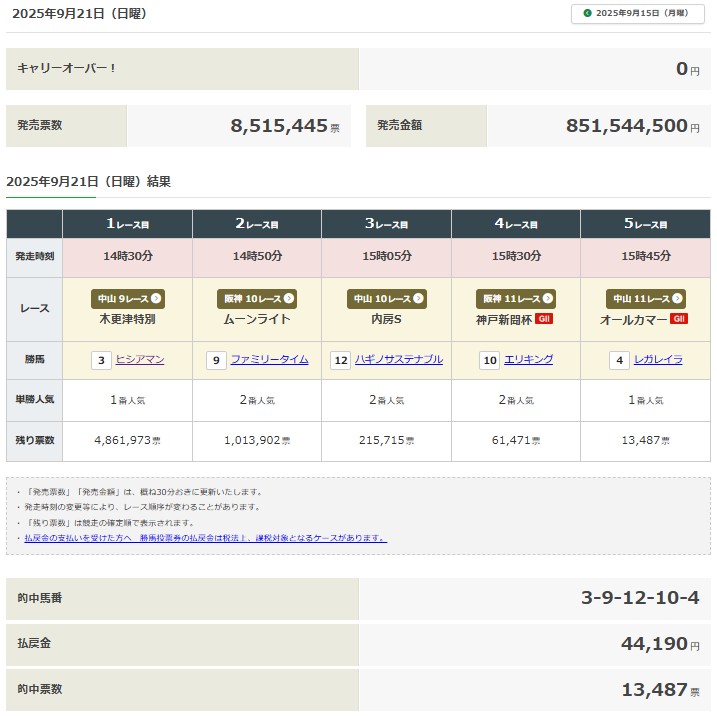Open the ヒシアマン horse link
The height and width of the screenshot is (716, 717).
click(140, 360)
